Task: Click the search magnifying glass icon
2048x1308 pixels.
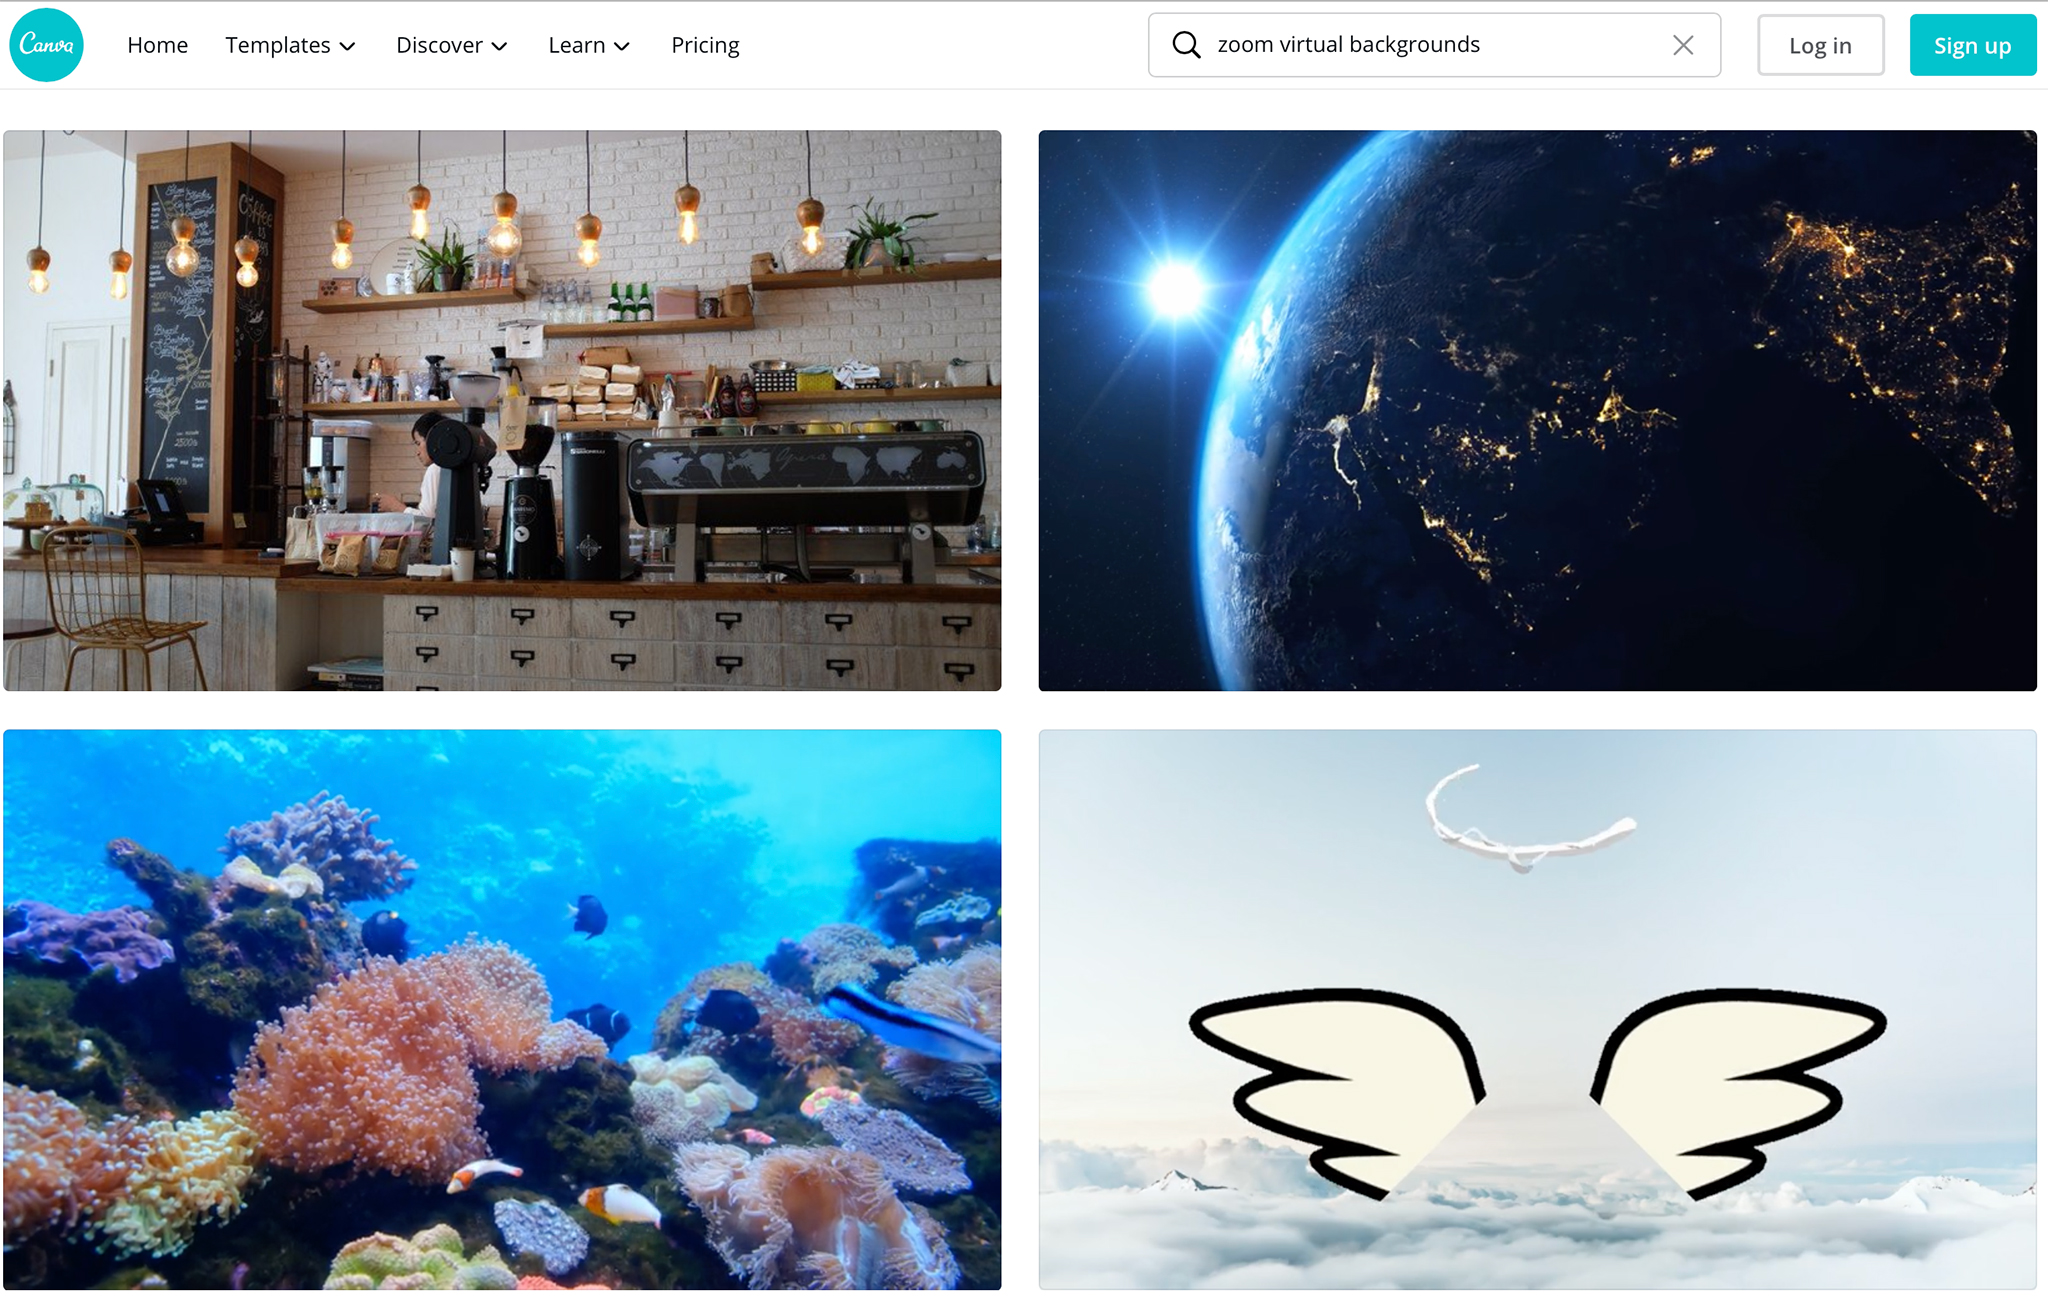Action: click(x=1184, y=45)
